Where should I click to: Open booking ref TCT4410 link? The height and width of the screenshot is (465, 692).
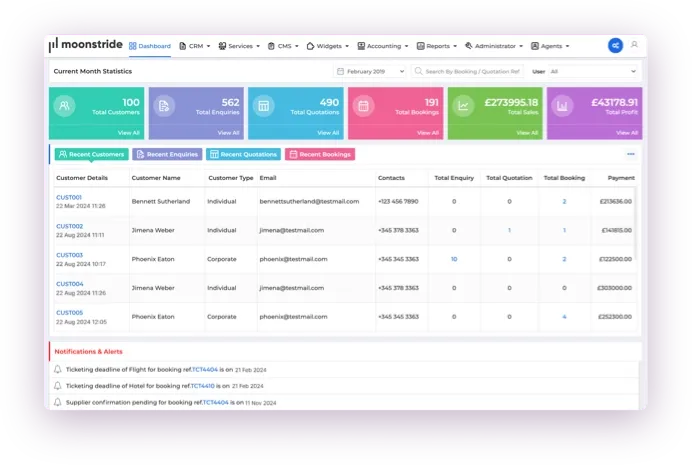(202, 386)
